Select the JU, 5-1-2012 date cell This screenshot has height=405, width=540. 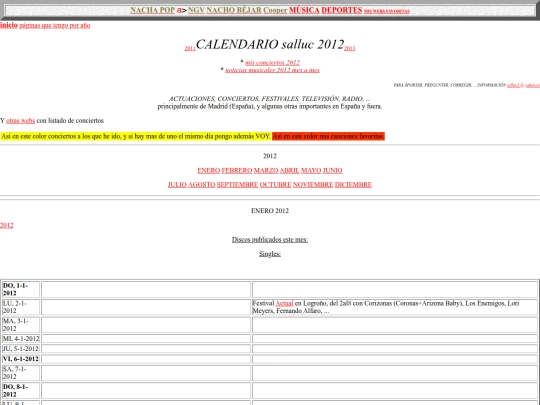coord(21,349)
